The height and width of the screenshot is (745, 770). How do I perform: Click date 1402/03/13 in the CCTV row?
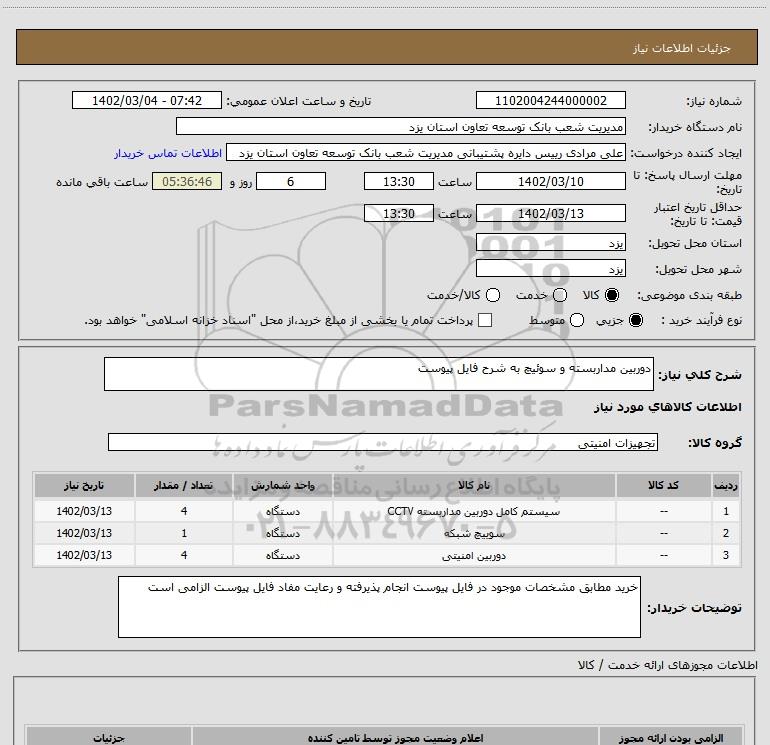tap(84, 511)
